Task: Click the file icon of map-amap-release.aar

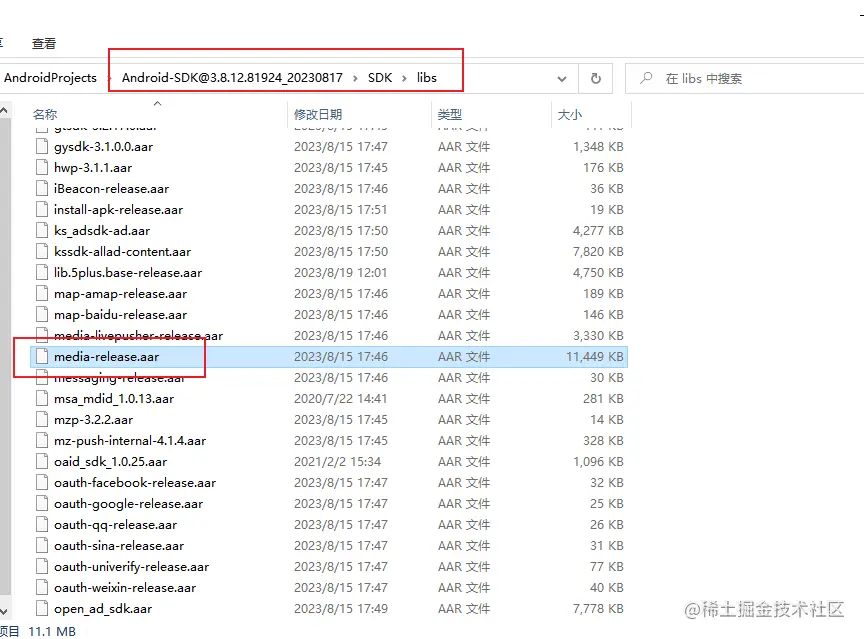Action: pos(42,294)
